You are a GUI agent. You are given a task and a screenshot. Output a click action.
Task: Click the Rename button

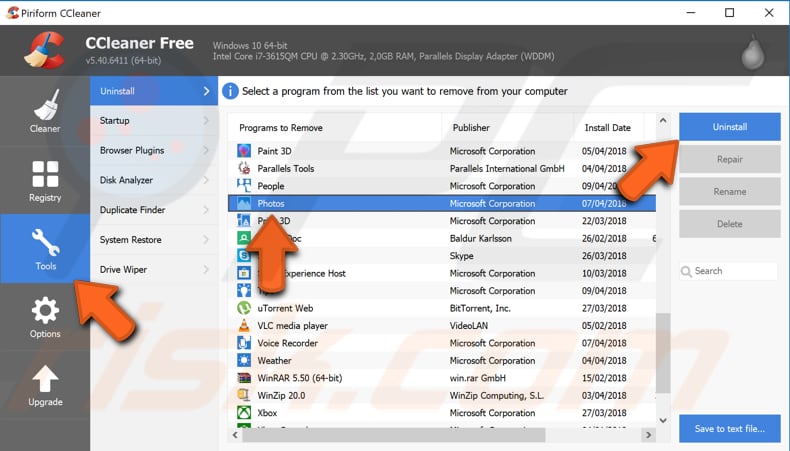(x=730, y=191)
